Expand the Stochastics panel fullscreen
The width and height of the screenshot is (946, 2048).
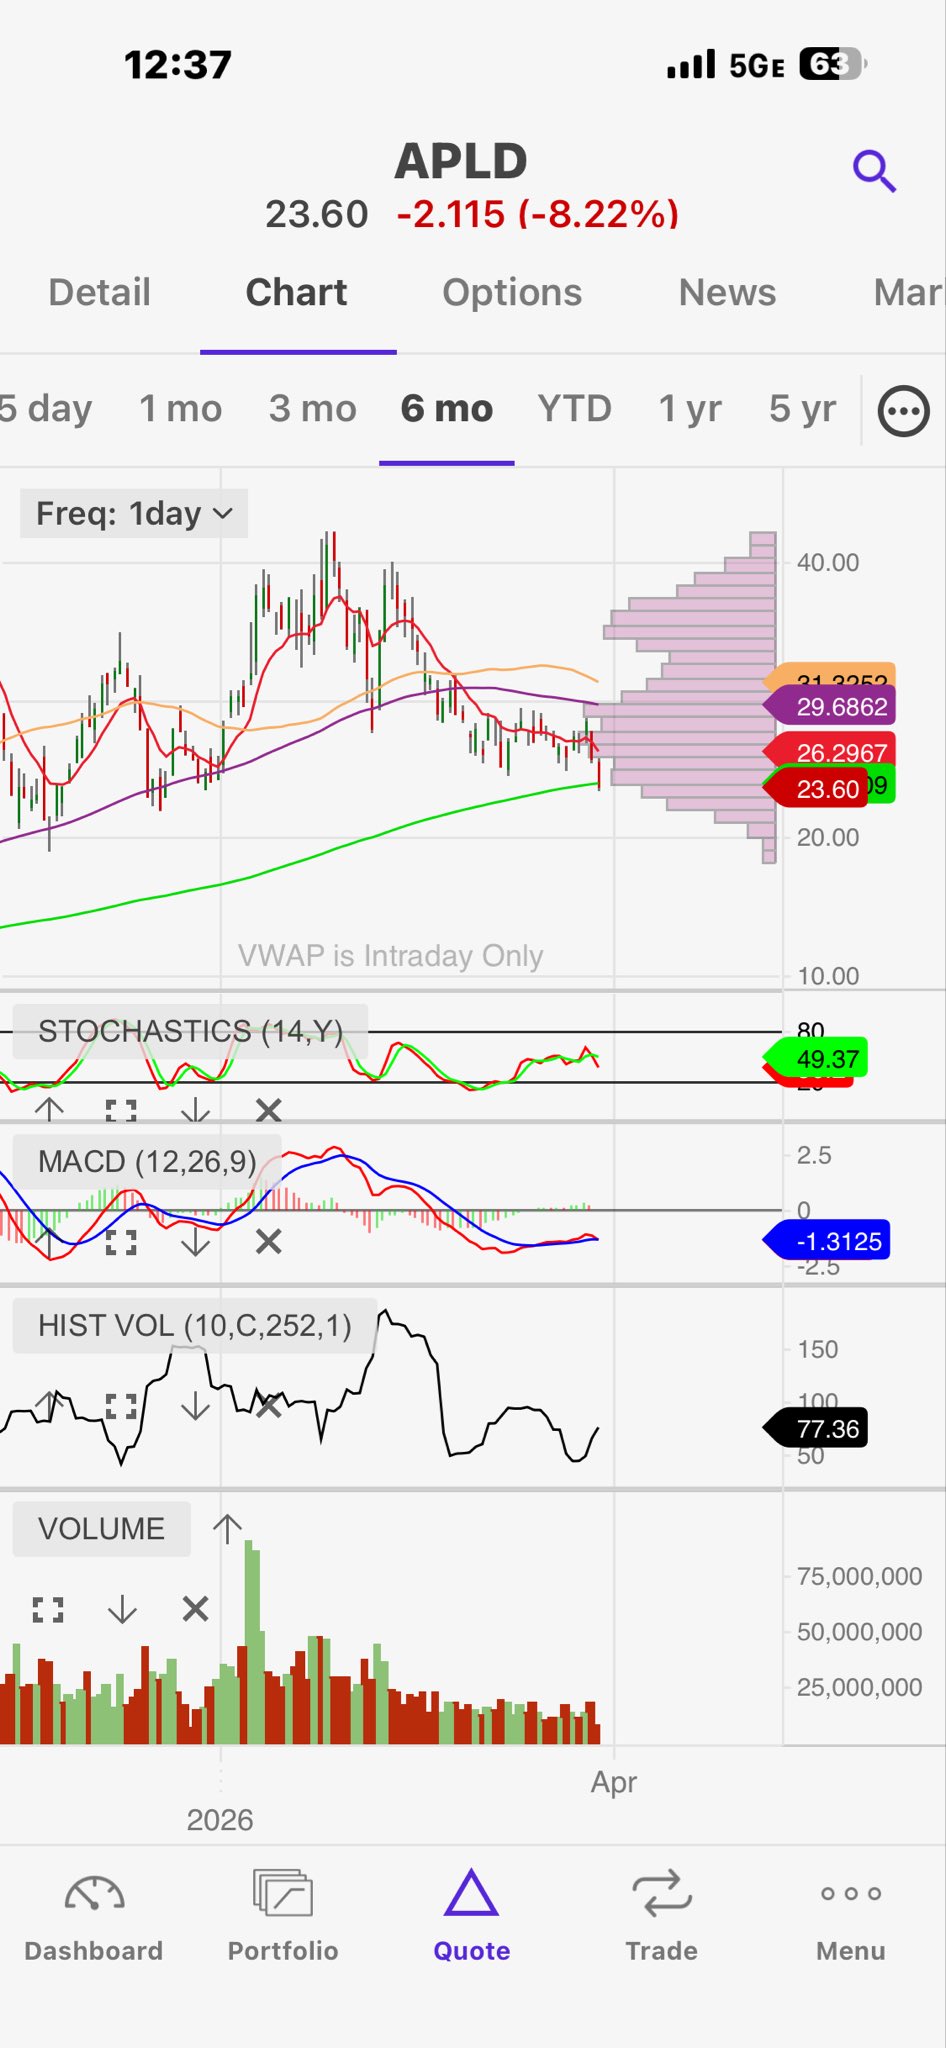coord(121,1110)
